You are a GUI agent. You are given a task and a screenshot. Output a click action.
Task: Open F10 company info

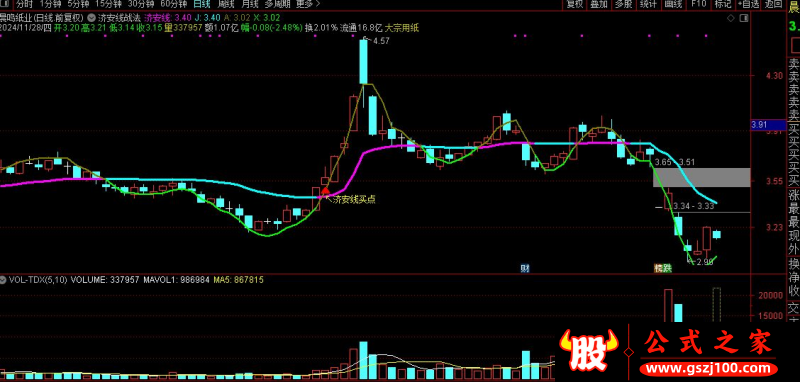(x=698, y=4)
